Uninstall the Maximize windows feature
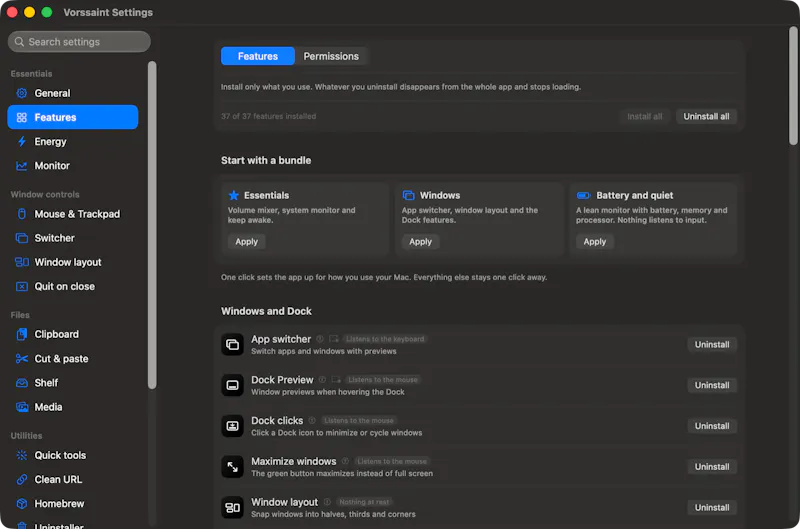Image resolution: width=800 pixels, height=529 pixels. click(712, 467)
